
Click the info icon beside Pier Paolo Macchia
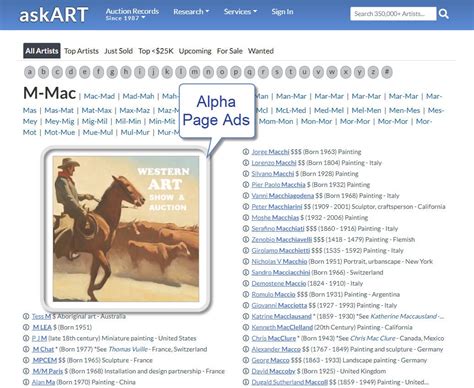[246, 185]
